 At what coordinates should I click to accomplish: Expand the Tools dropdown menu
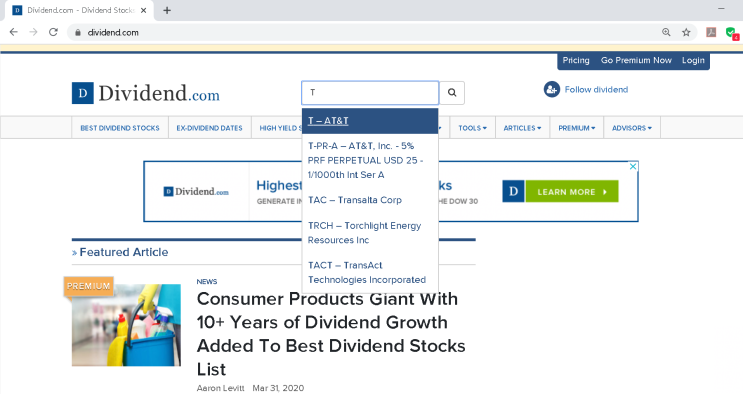(472, 128)
